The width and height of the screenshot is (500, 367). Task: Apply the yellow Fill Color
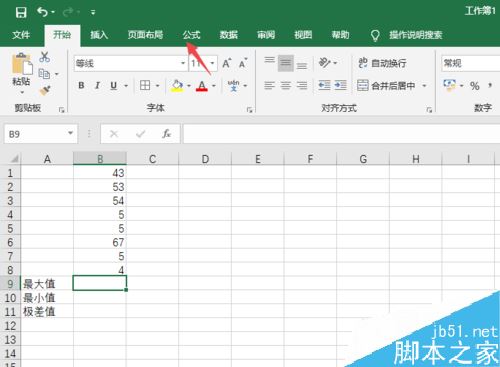pos(177,86)
